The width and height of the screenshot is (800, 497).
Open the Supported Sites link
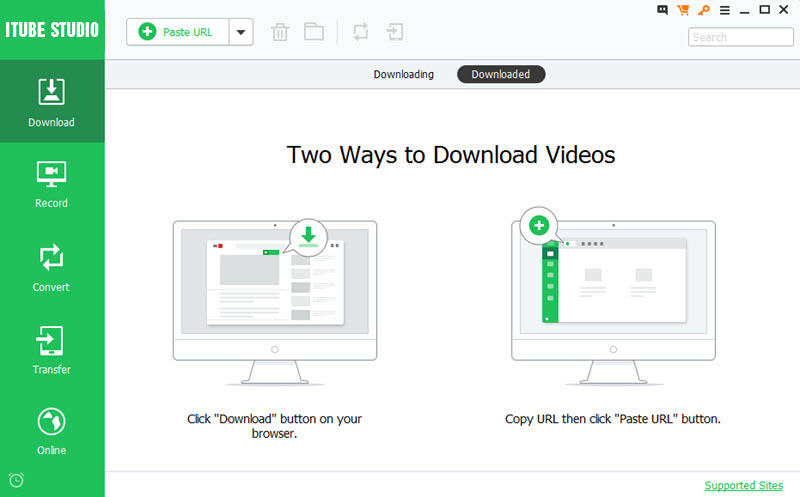tap(743, 485)
